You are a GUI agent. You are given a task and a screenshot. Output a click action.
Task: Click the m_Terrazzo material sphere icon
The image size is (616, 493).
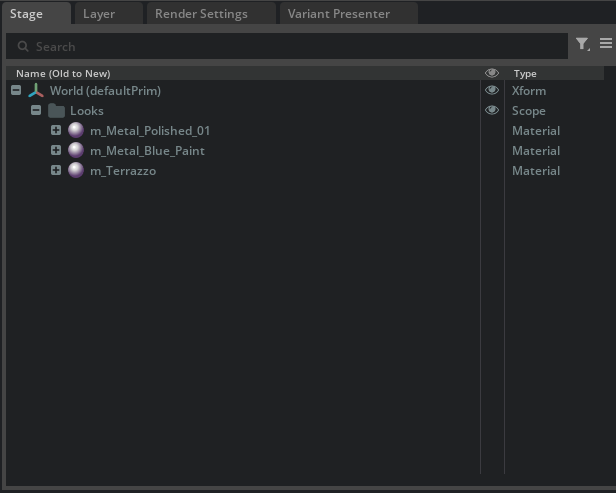(76, 171)
